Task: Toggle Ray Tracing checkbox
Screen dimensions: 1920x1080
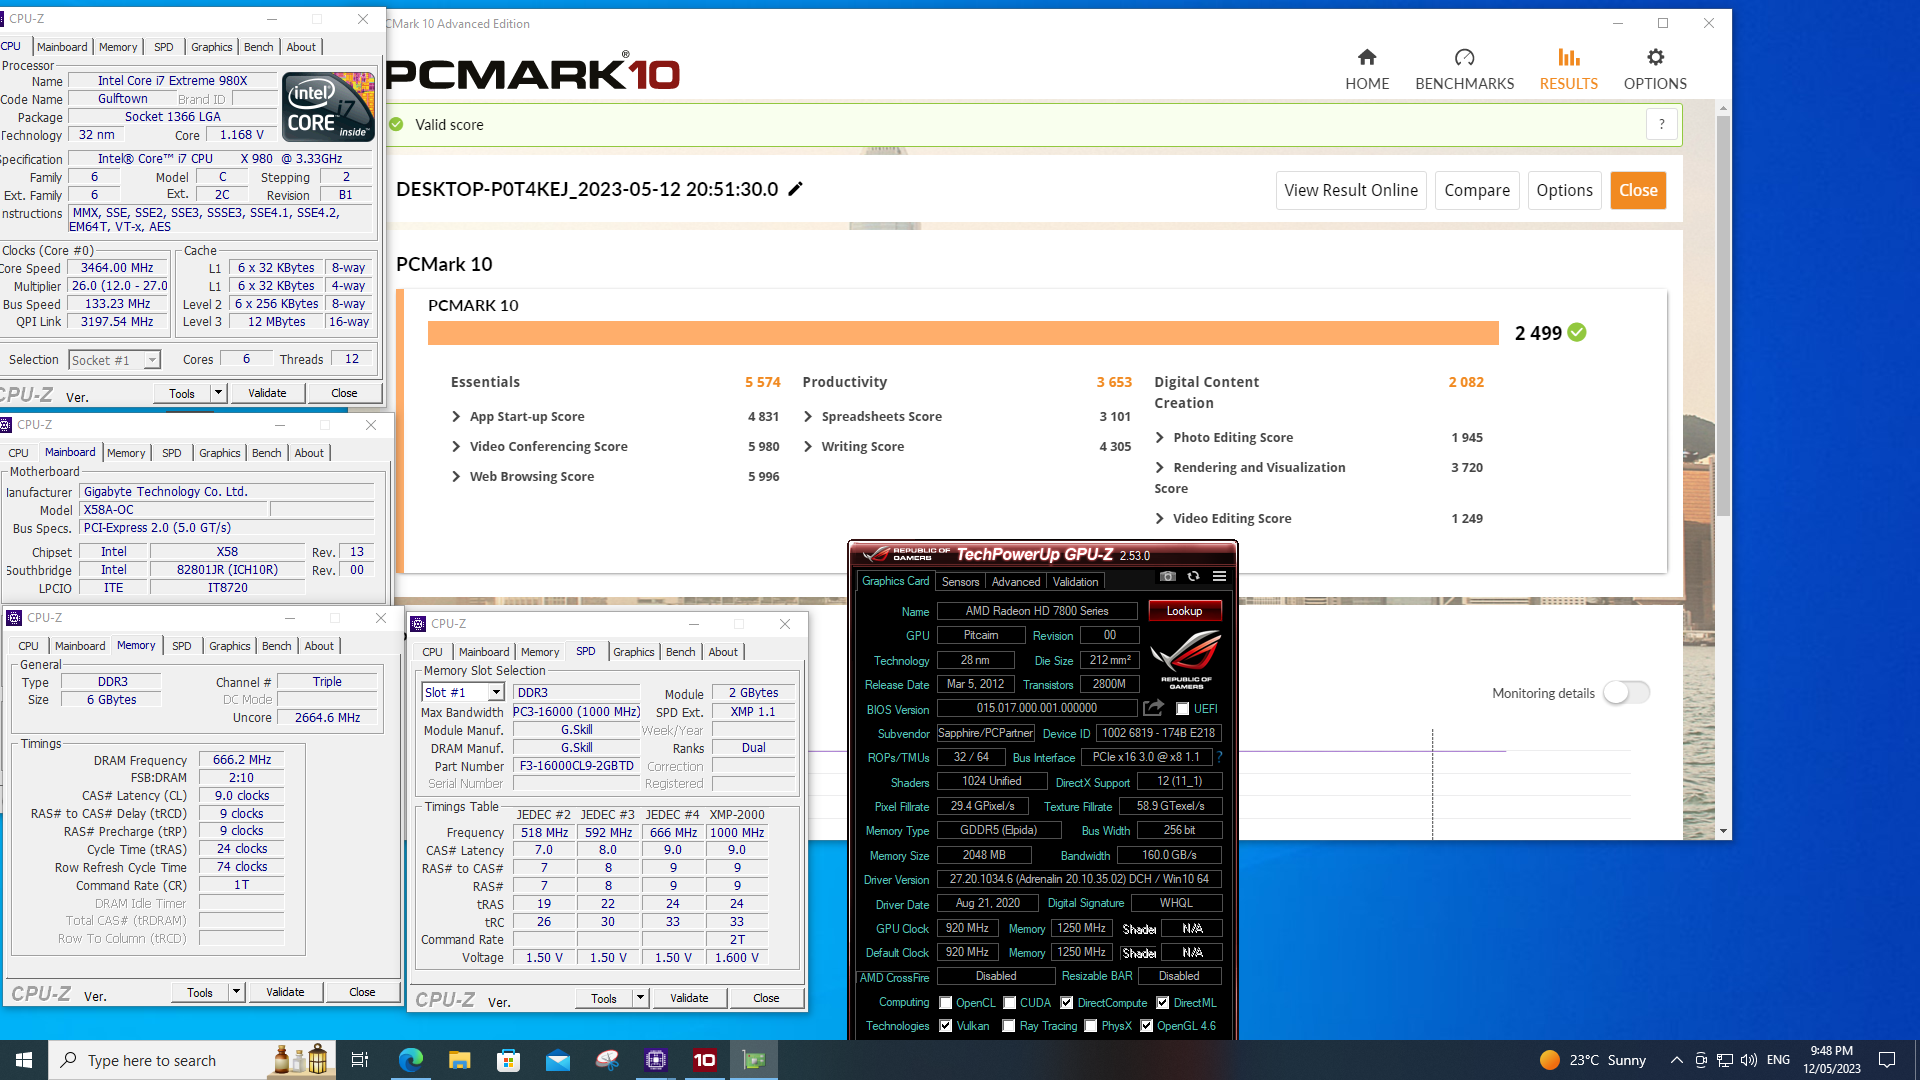Action: tap(1009, 1026)
